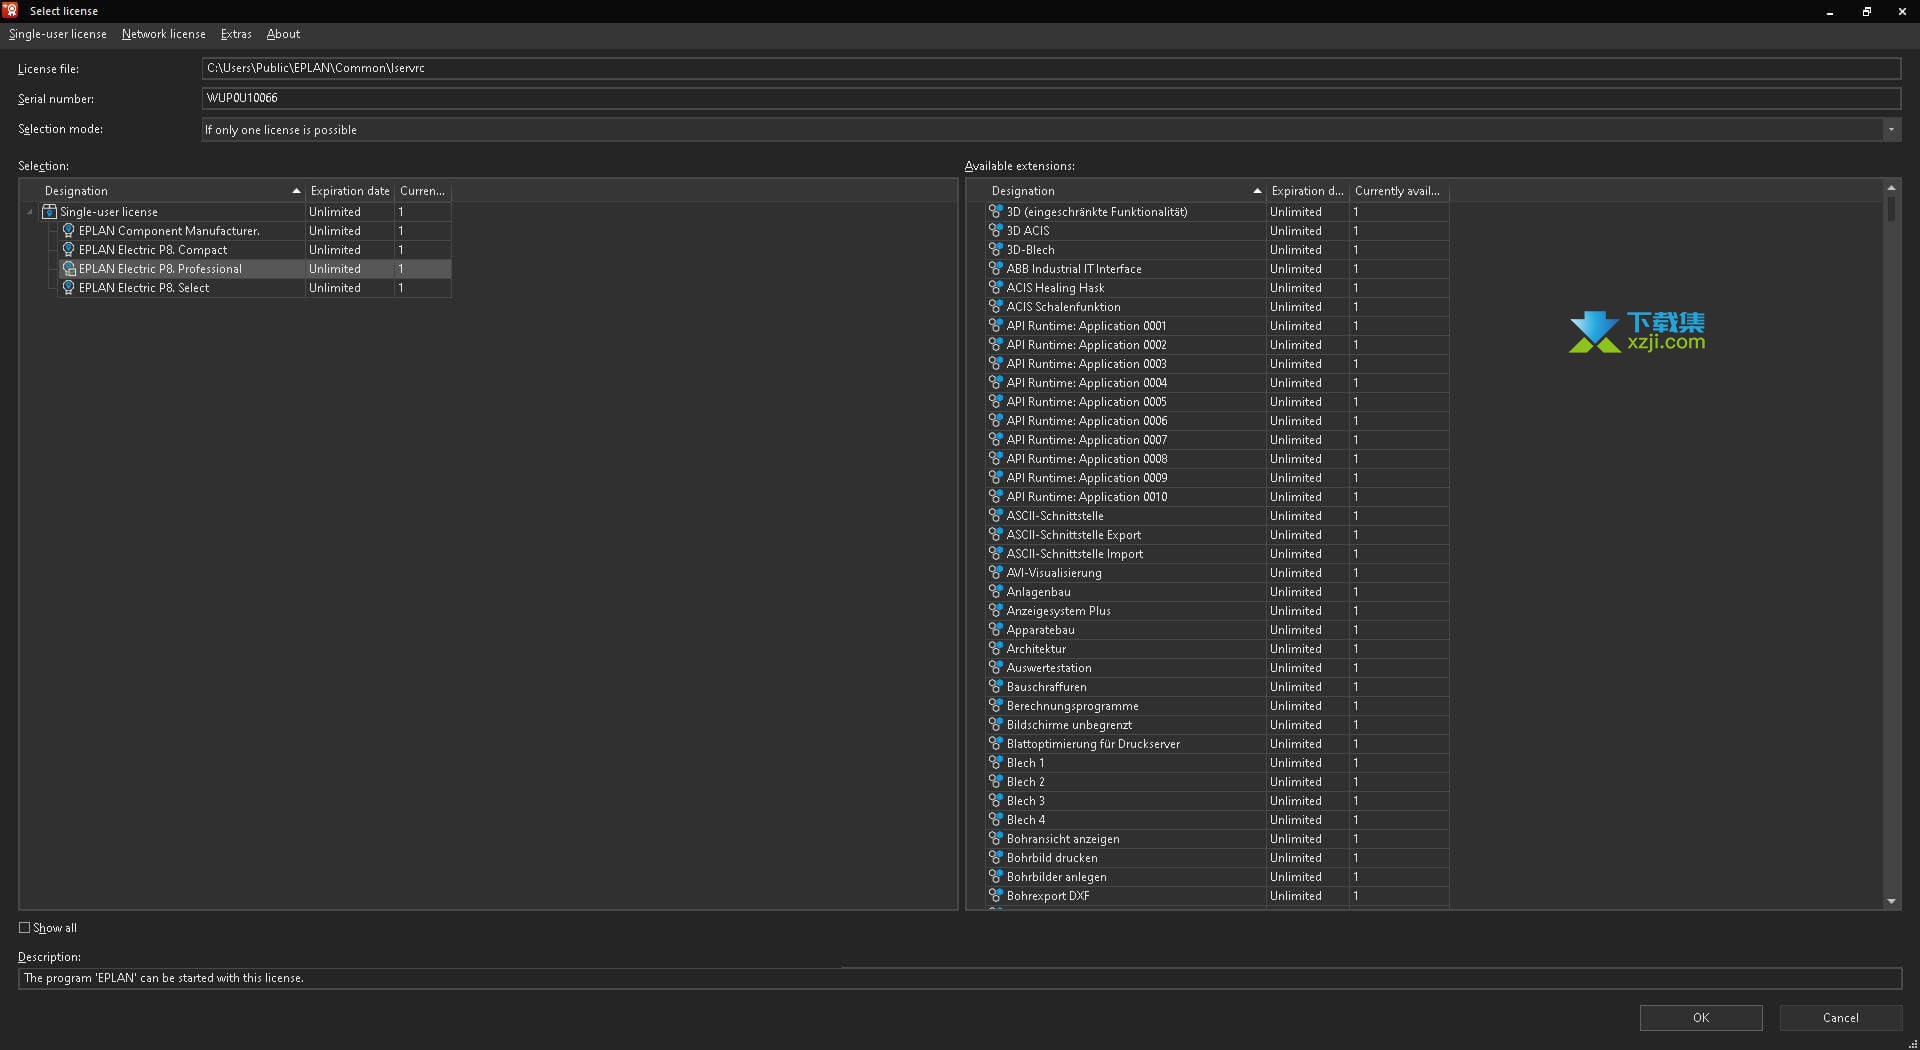Viewport: 1920px width, 1050px height.
Task: Click the Bohrexport DXF icon
Action: 995,896
